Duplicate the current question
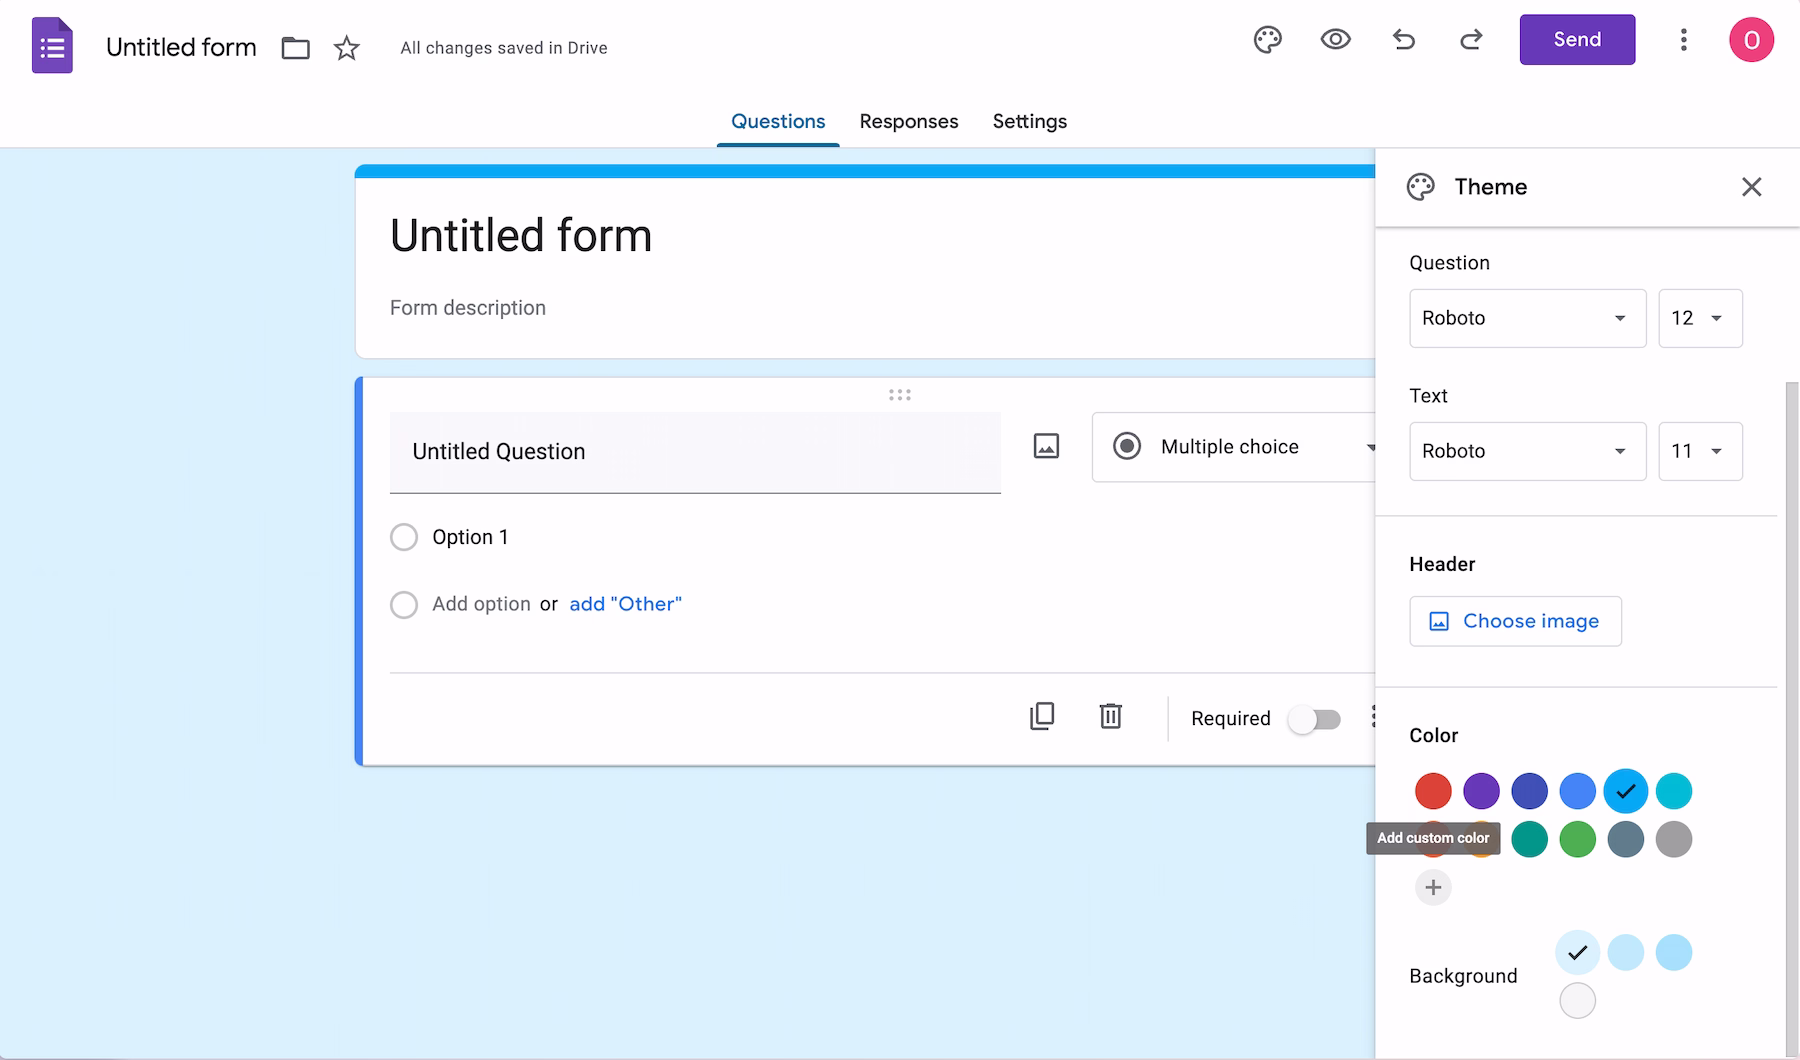Screen dimensions: 1800x1060 [x=1042, y=716]
